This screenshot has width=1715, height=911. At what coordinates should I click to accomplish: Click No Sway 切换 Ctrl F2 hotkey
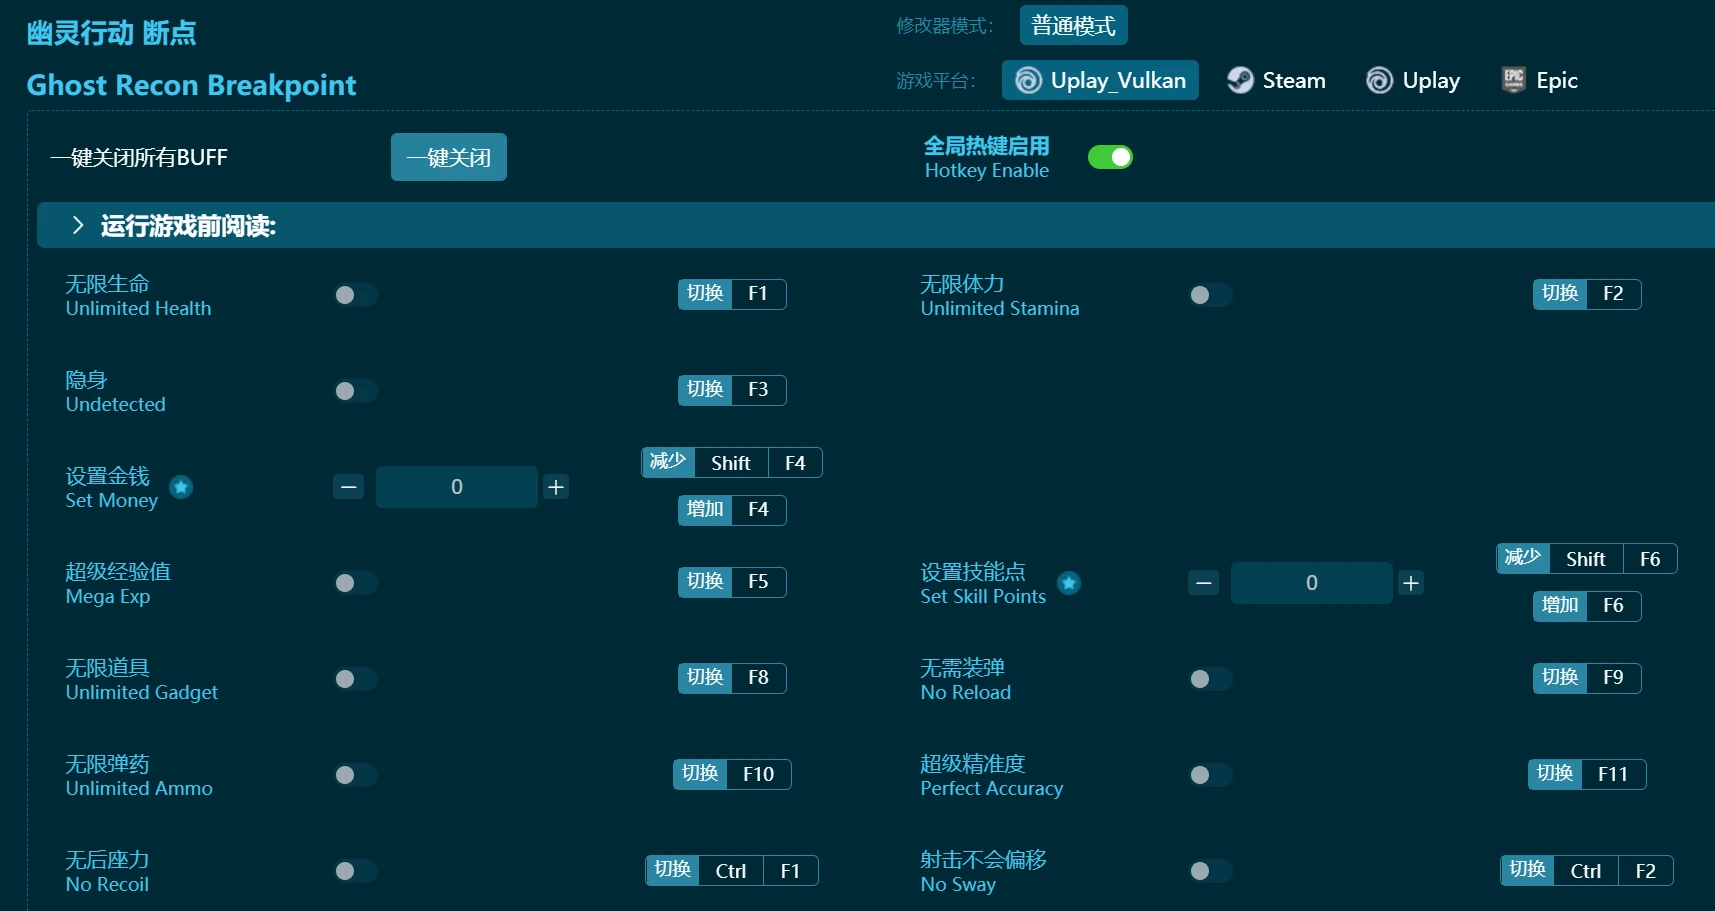click(1587, 870)
